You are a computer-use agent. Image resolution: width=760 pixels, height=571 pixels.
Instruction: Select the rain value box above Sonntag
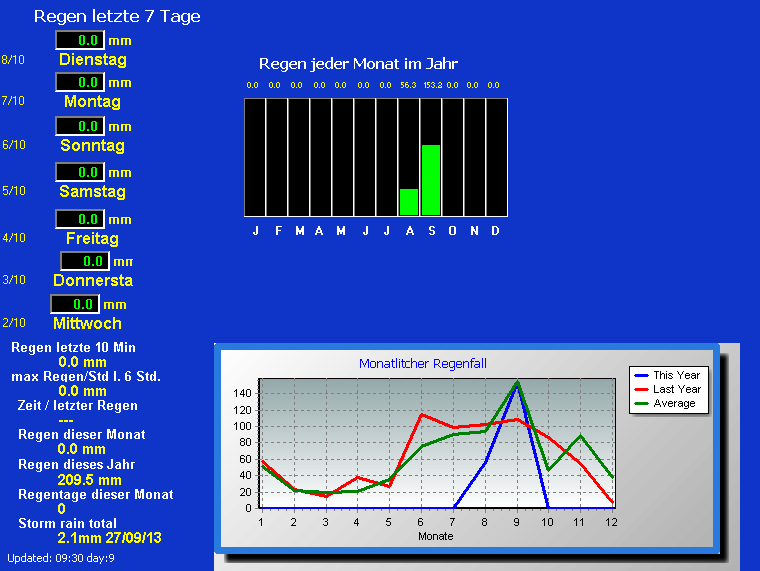(80, 126)
